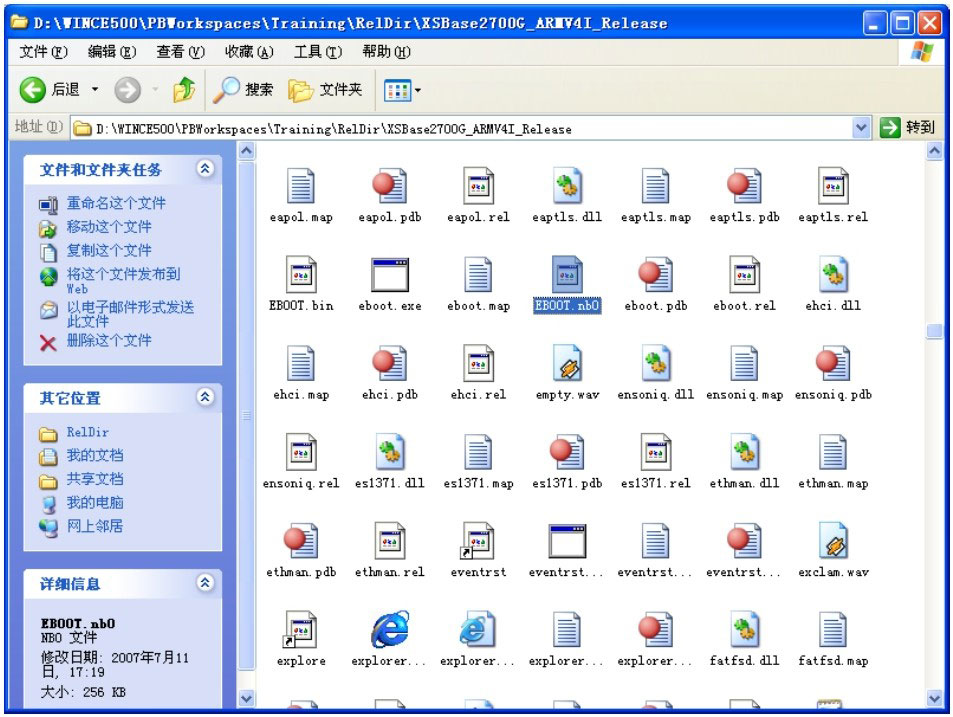The height and width of the screenshot is (717, 953).
Task: Select the eapol.map file icon
Action: (x=301, y=186)
